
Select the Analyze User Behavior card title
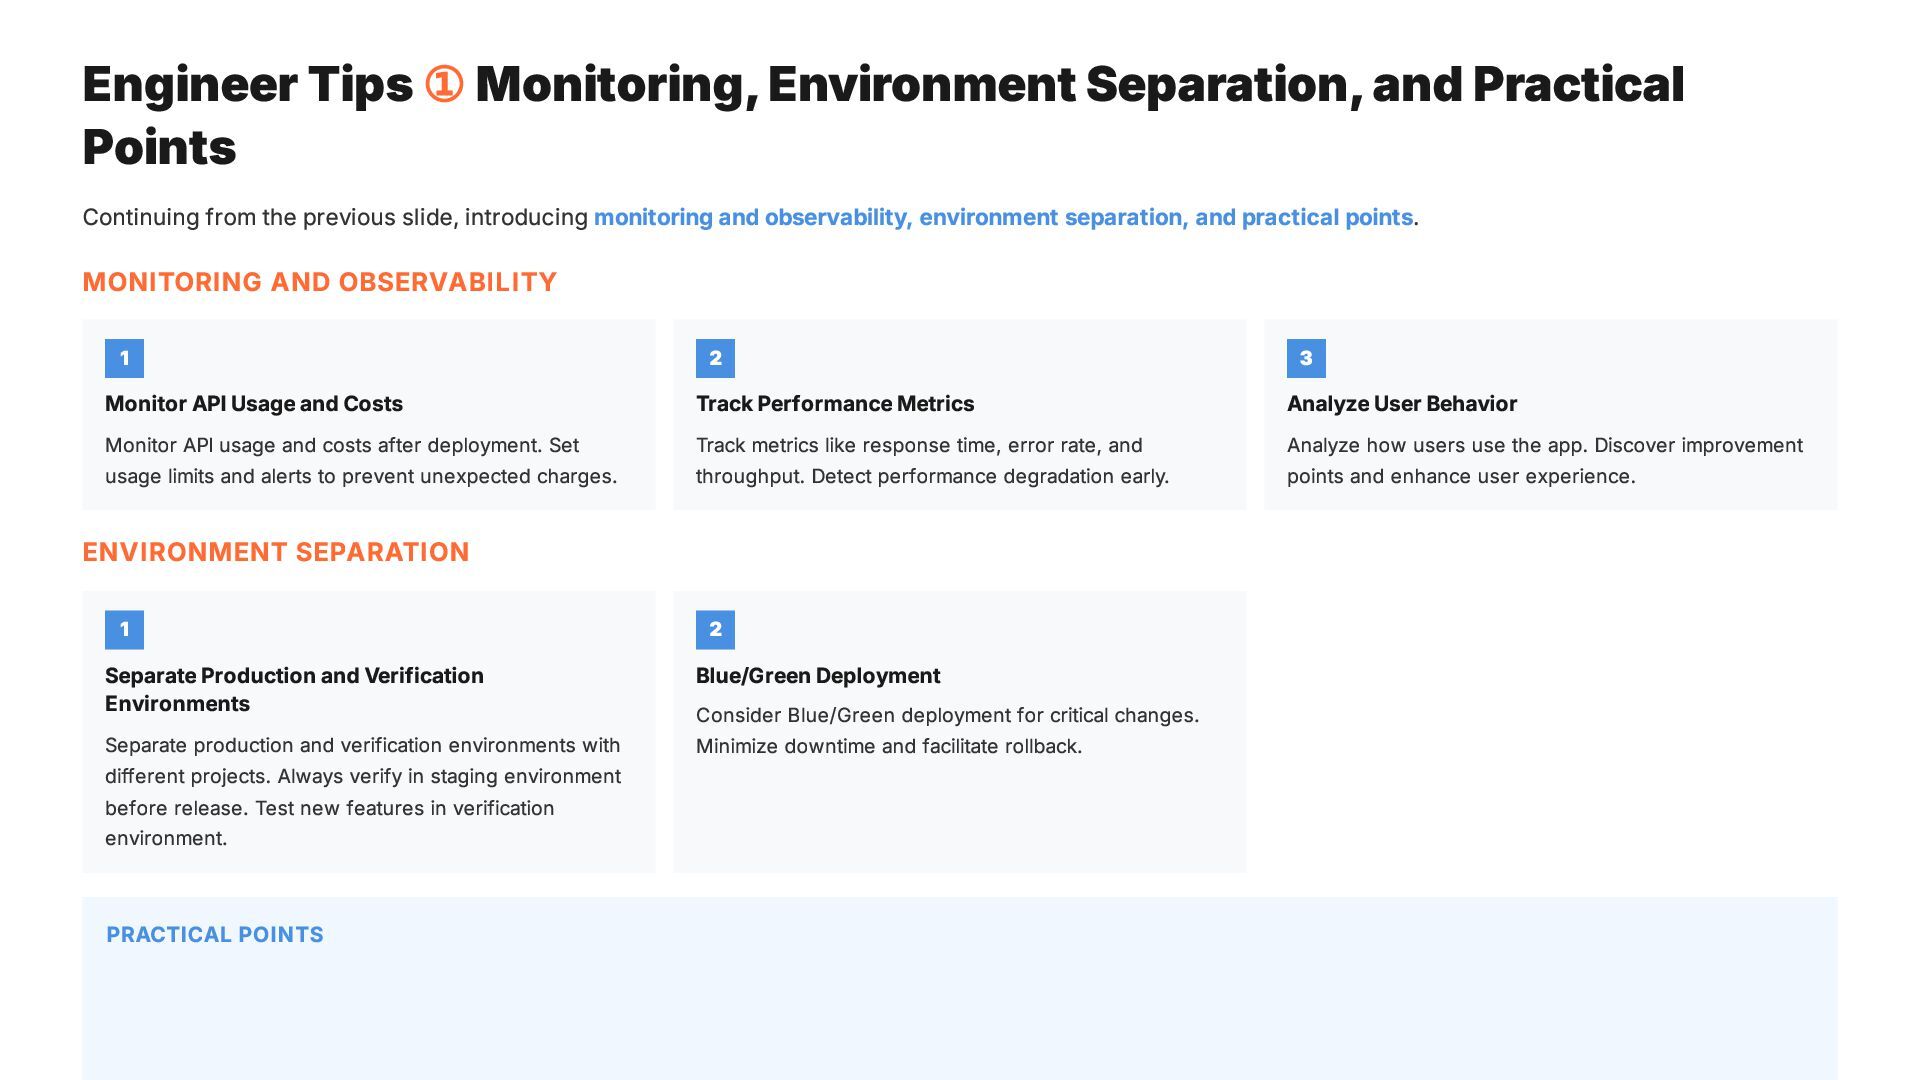point(1402,404)
